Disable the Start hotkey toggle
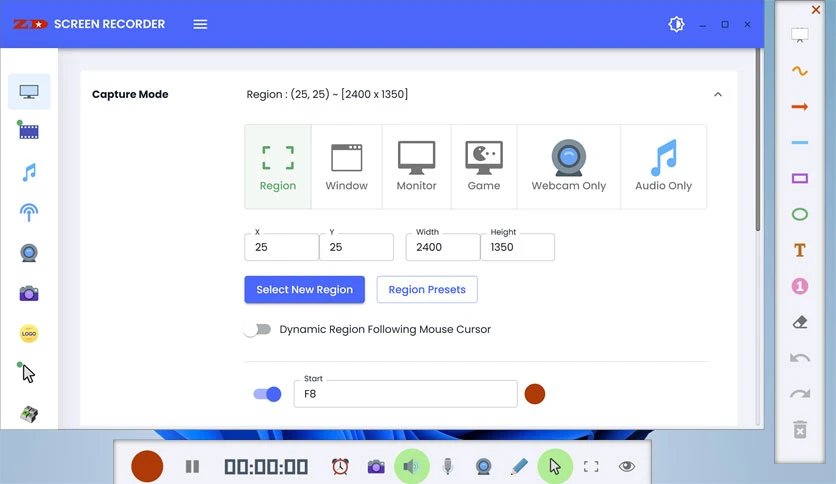 [x=267, y=394]
